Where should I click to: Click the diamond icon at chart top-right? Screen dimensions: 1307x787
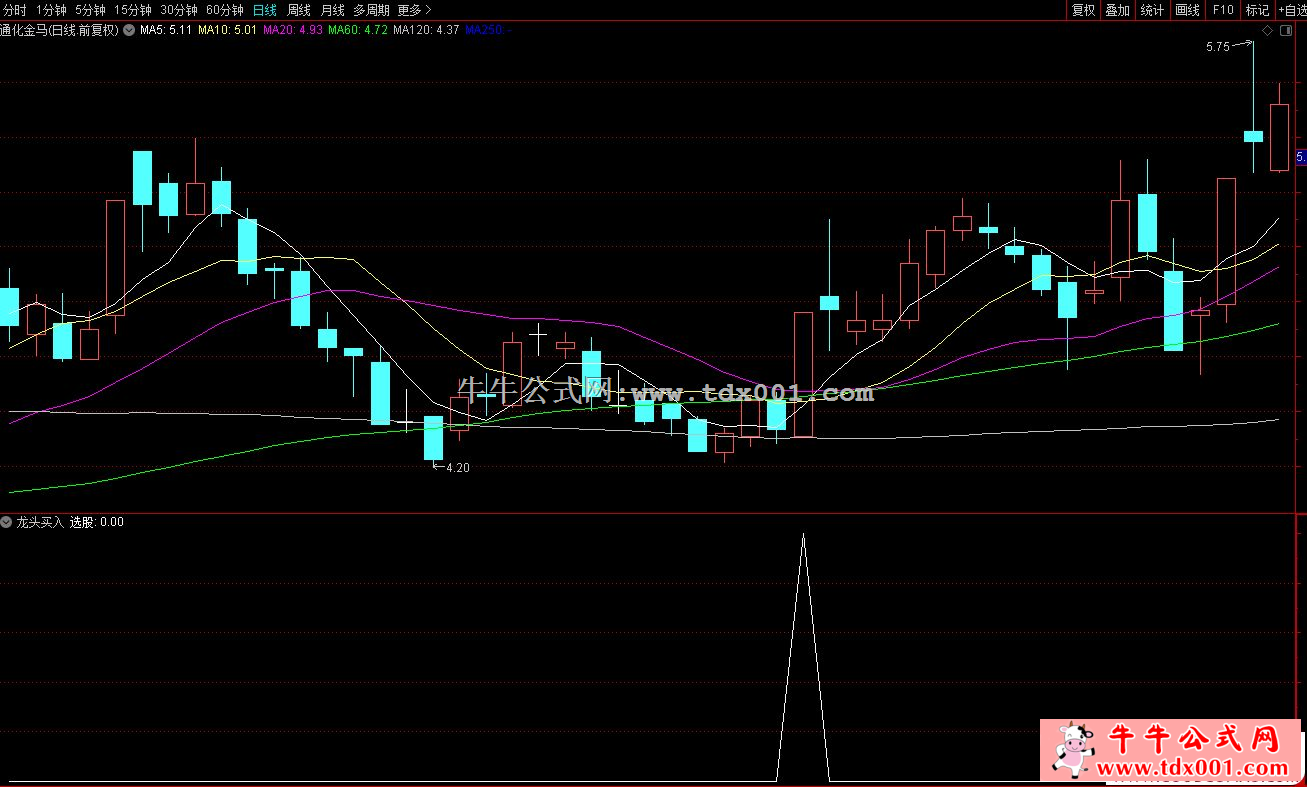(1267, 31)
